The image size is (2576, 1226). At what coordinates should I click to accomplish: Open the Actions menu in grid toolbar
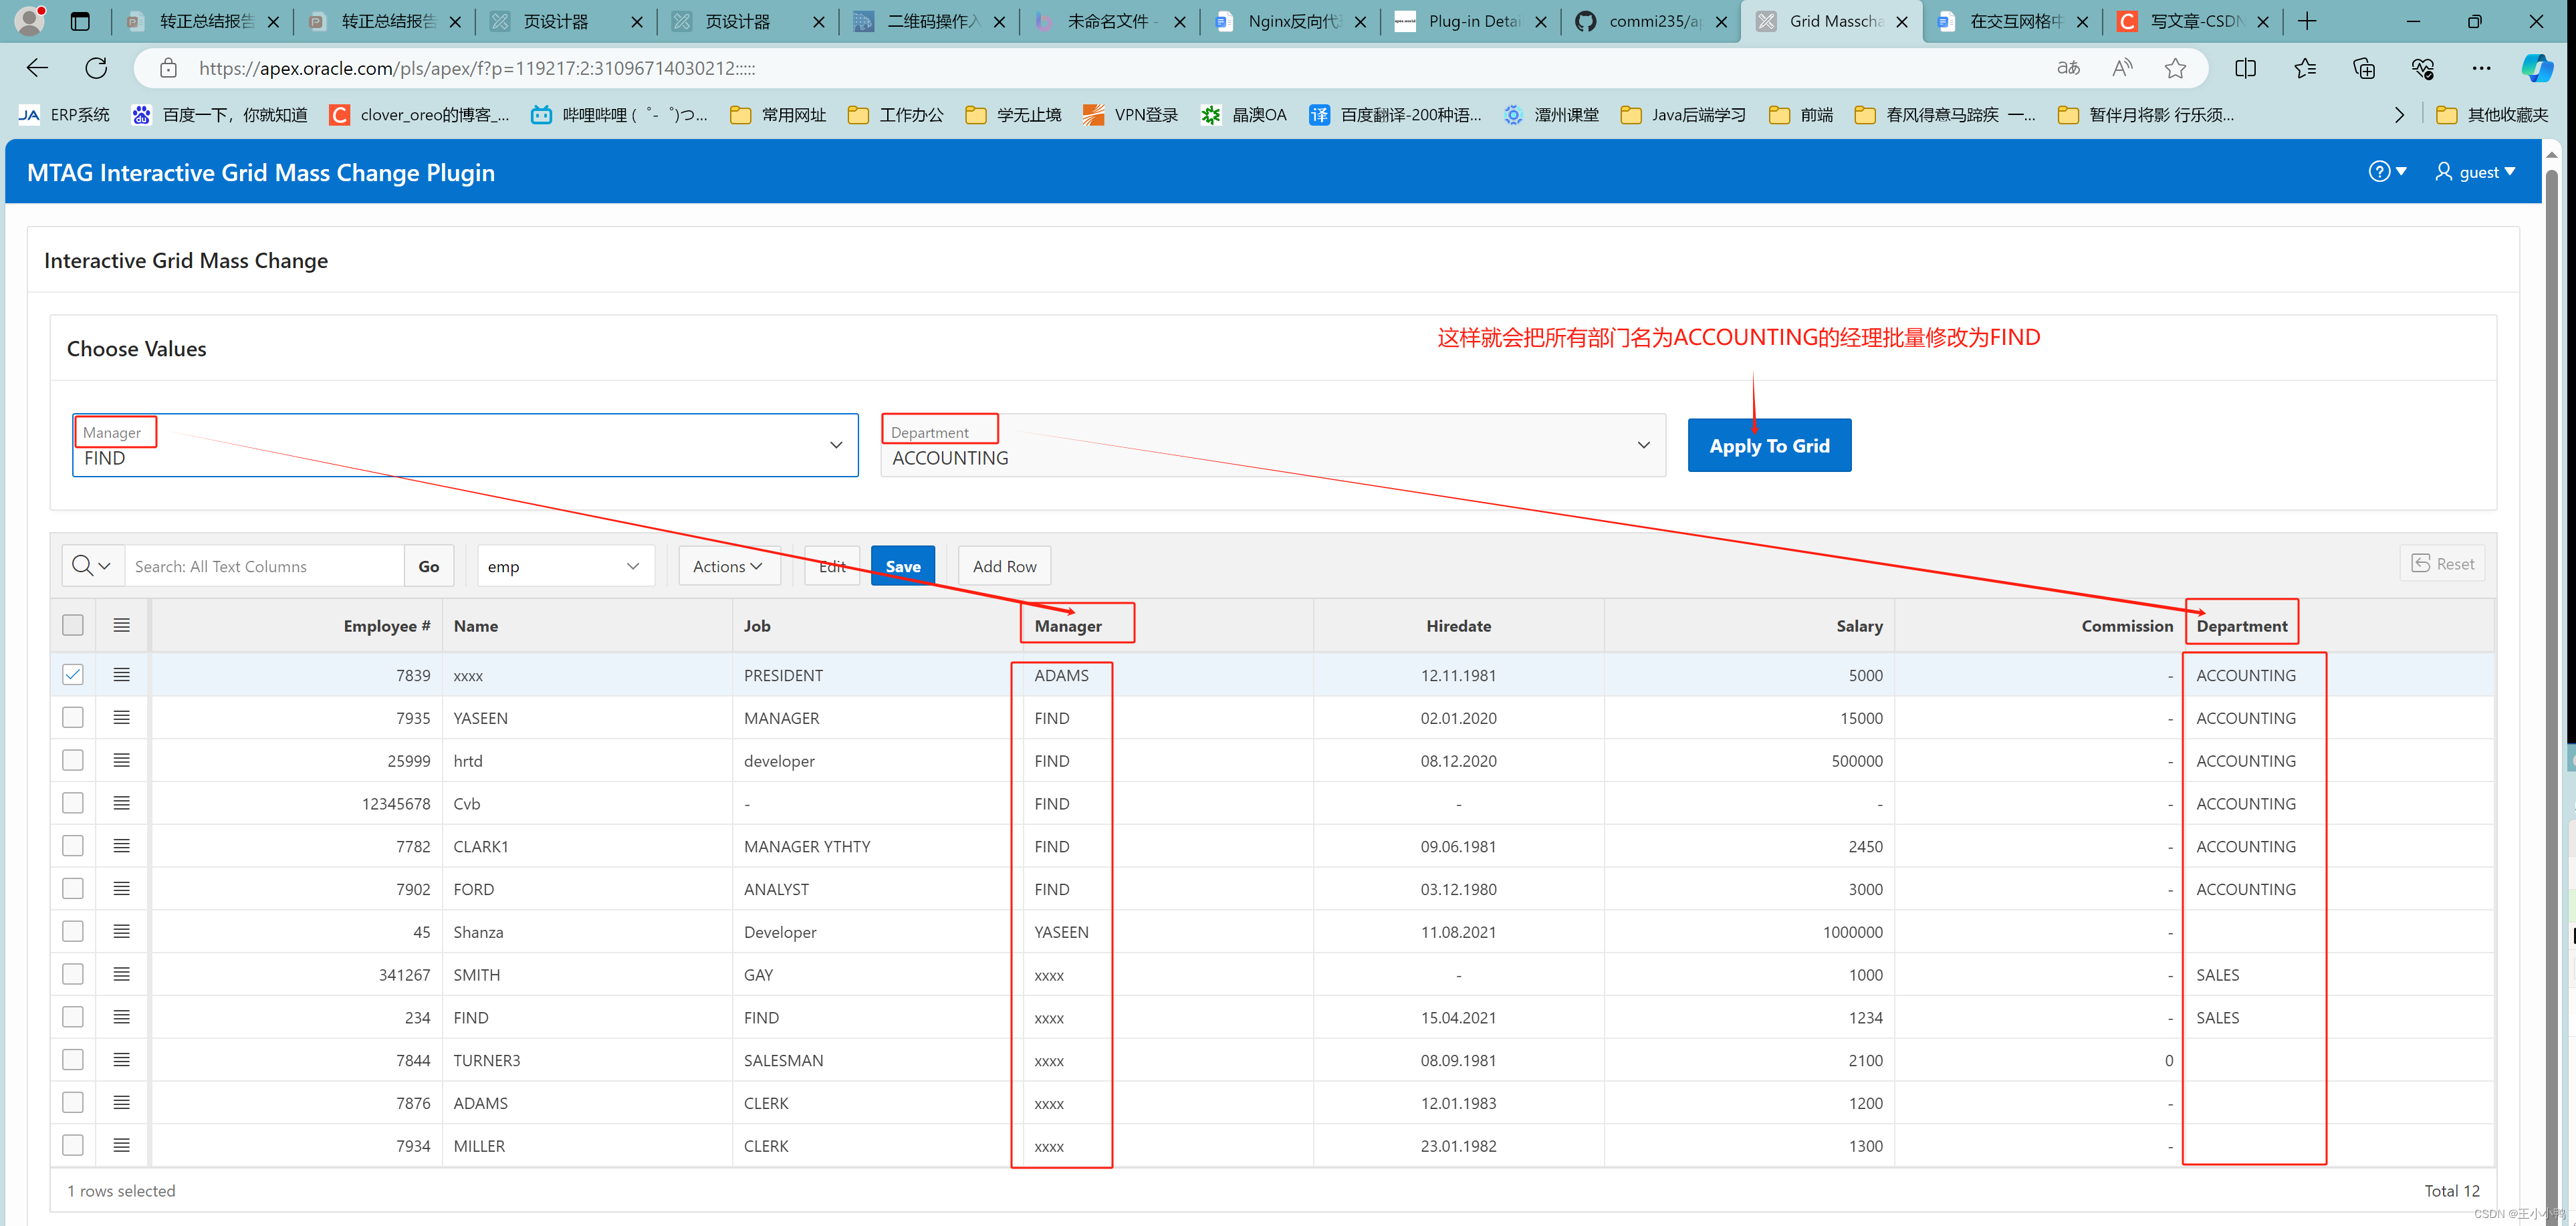pyautogui.click(x=728, y=566)
